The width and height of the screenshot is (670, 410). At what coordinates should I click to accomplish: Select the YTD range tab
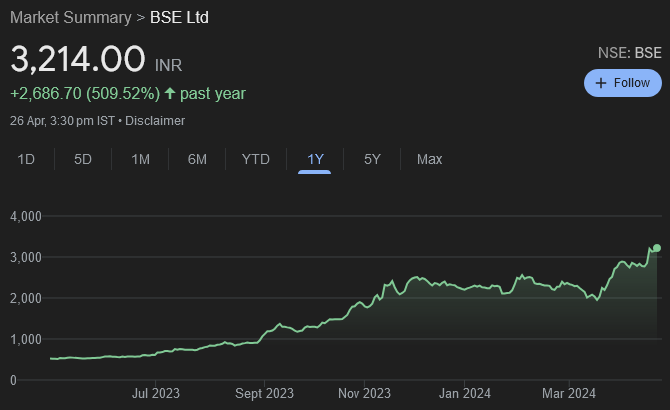[x=256, y=159]
